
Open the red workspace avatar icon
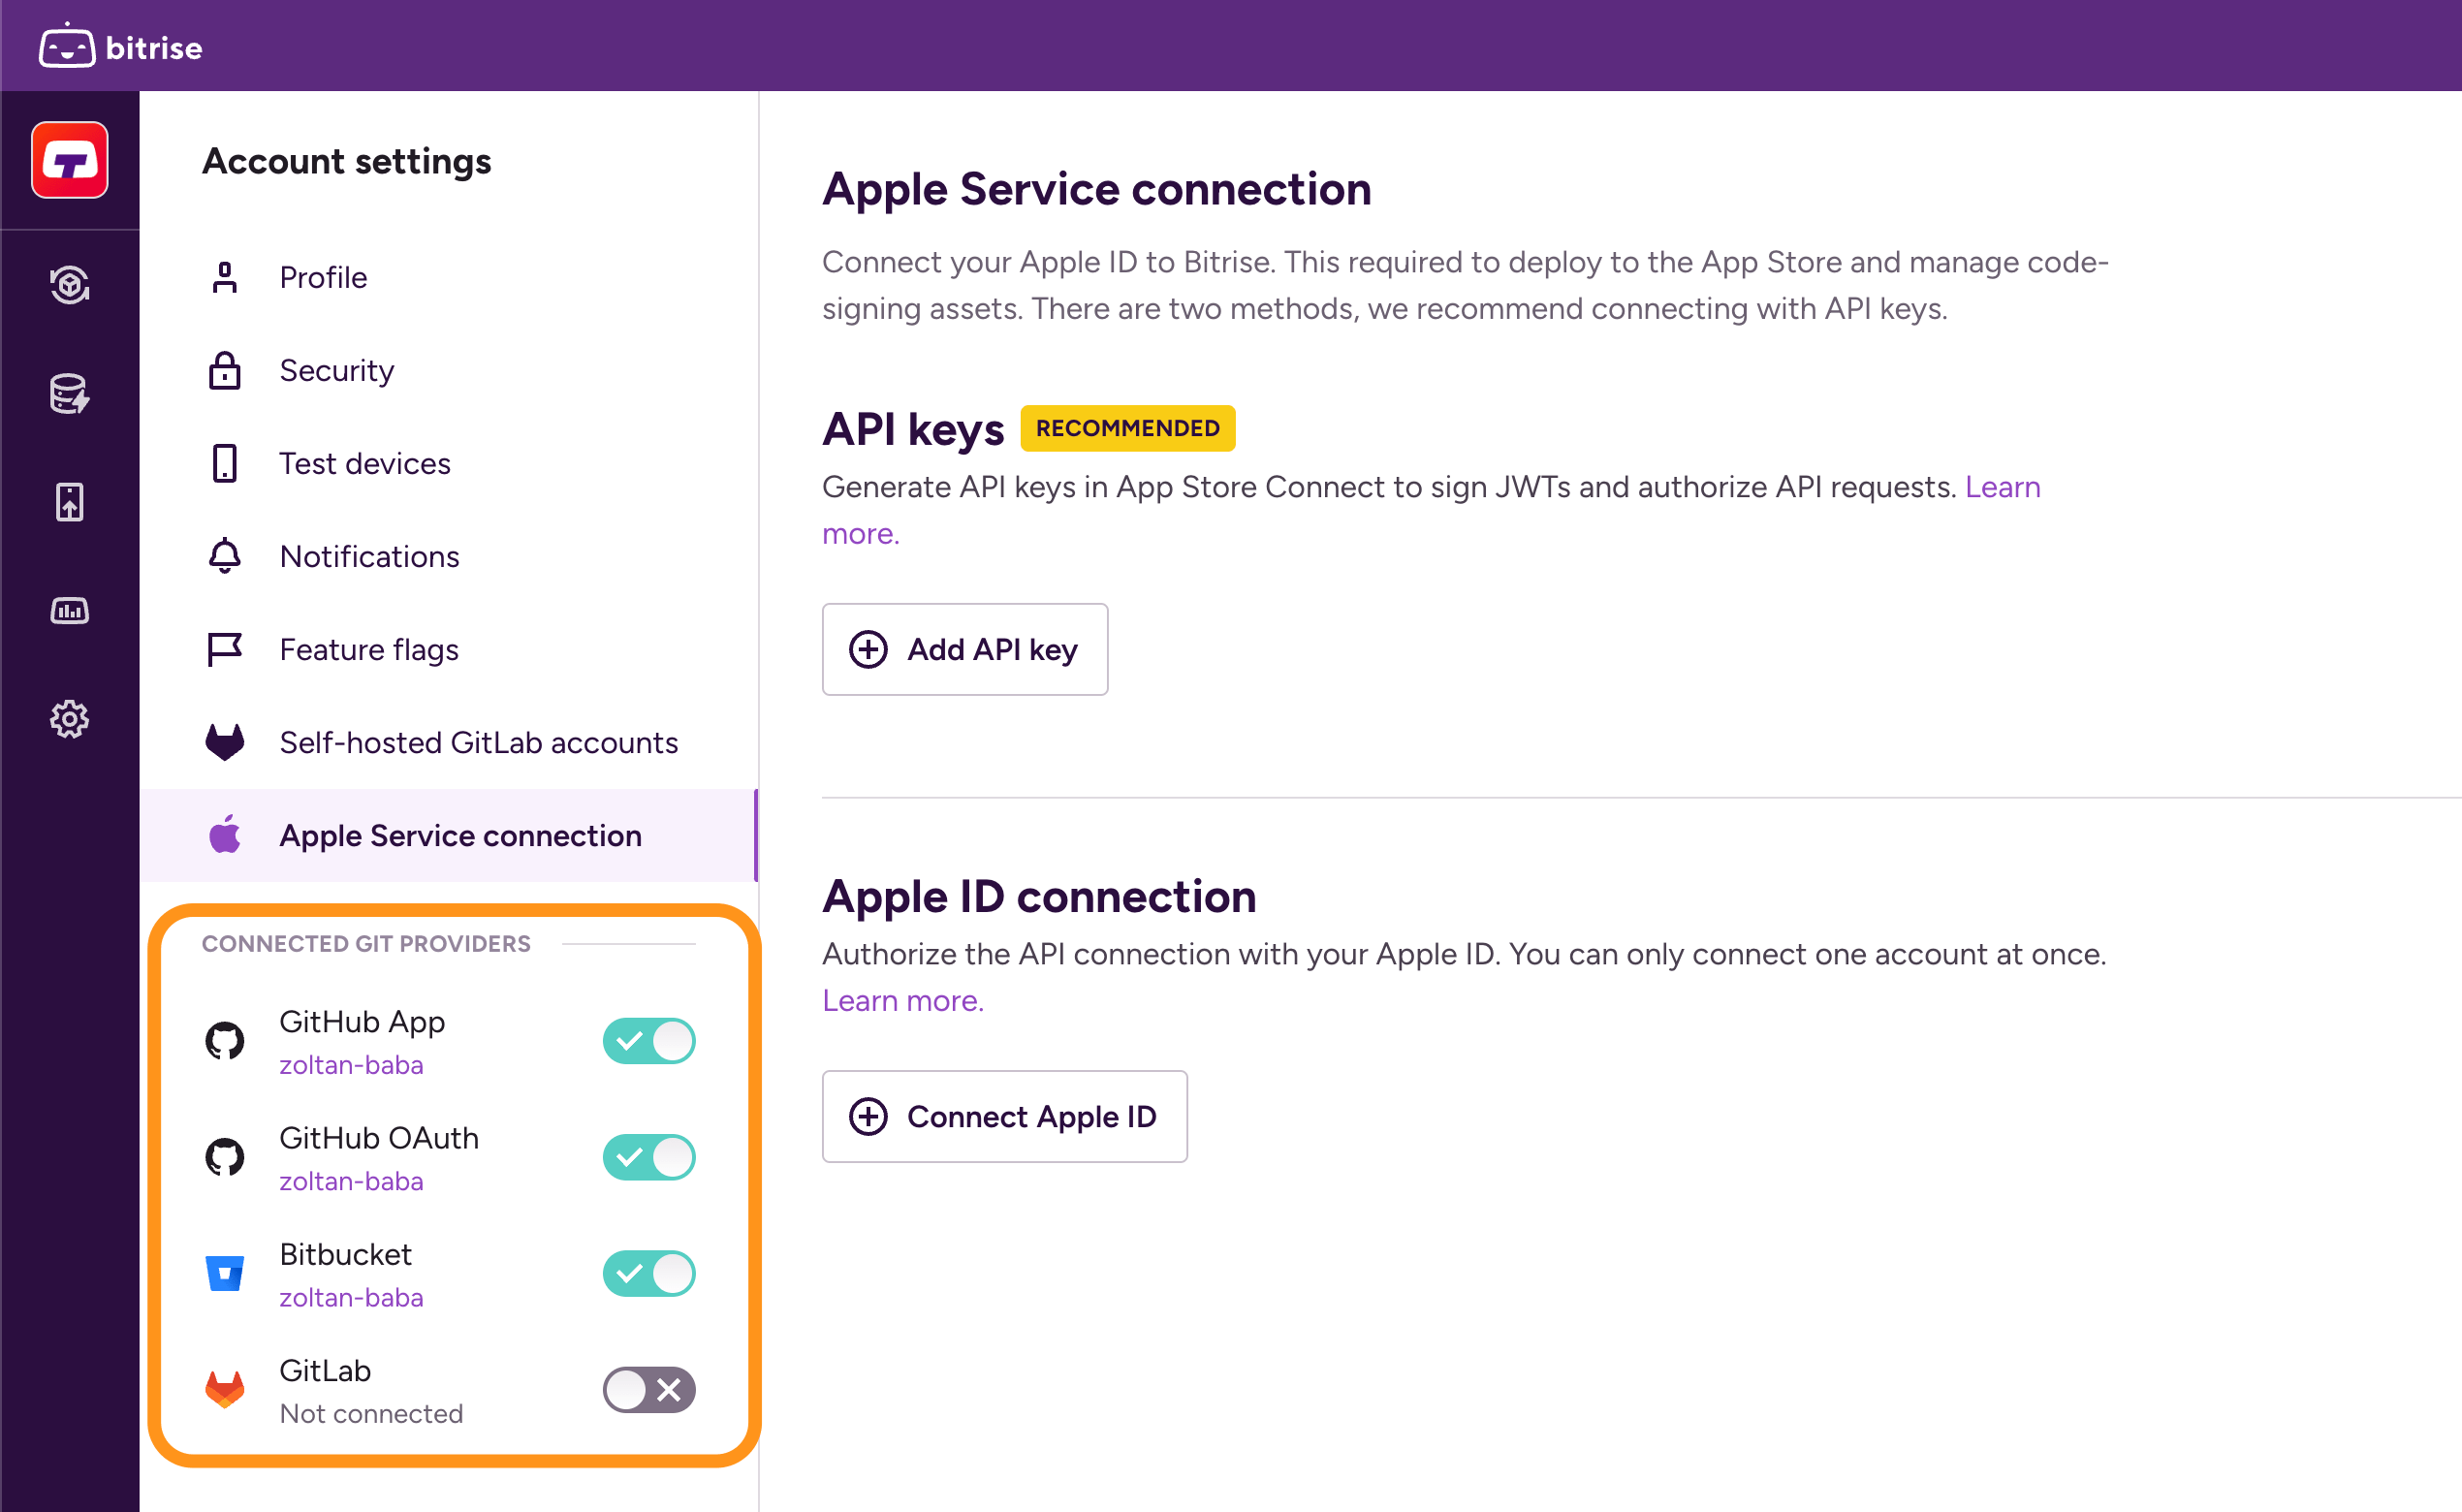[70, 160]
